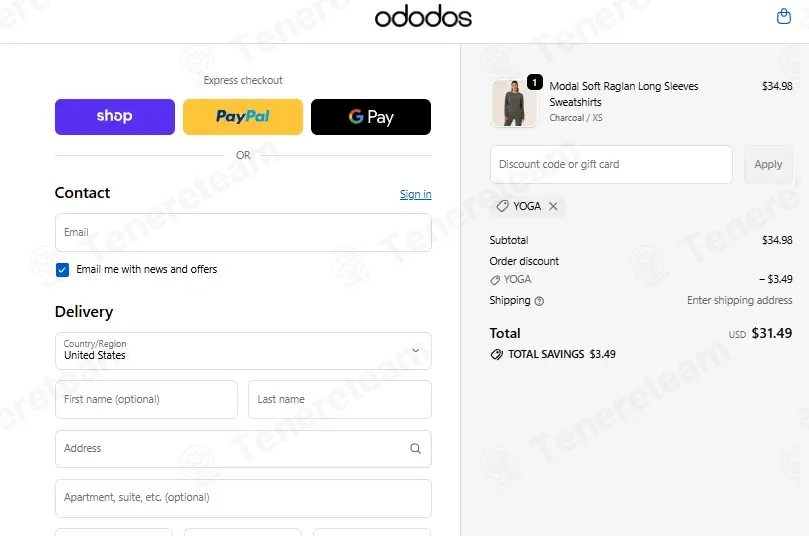Image resolution: width=809 pixels, height=536 pixels.
Task: Uncheck Email me with news and offers
Action: [x=62, y=270]
